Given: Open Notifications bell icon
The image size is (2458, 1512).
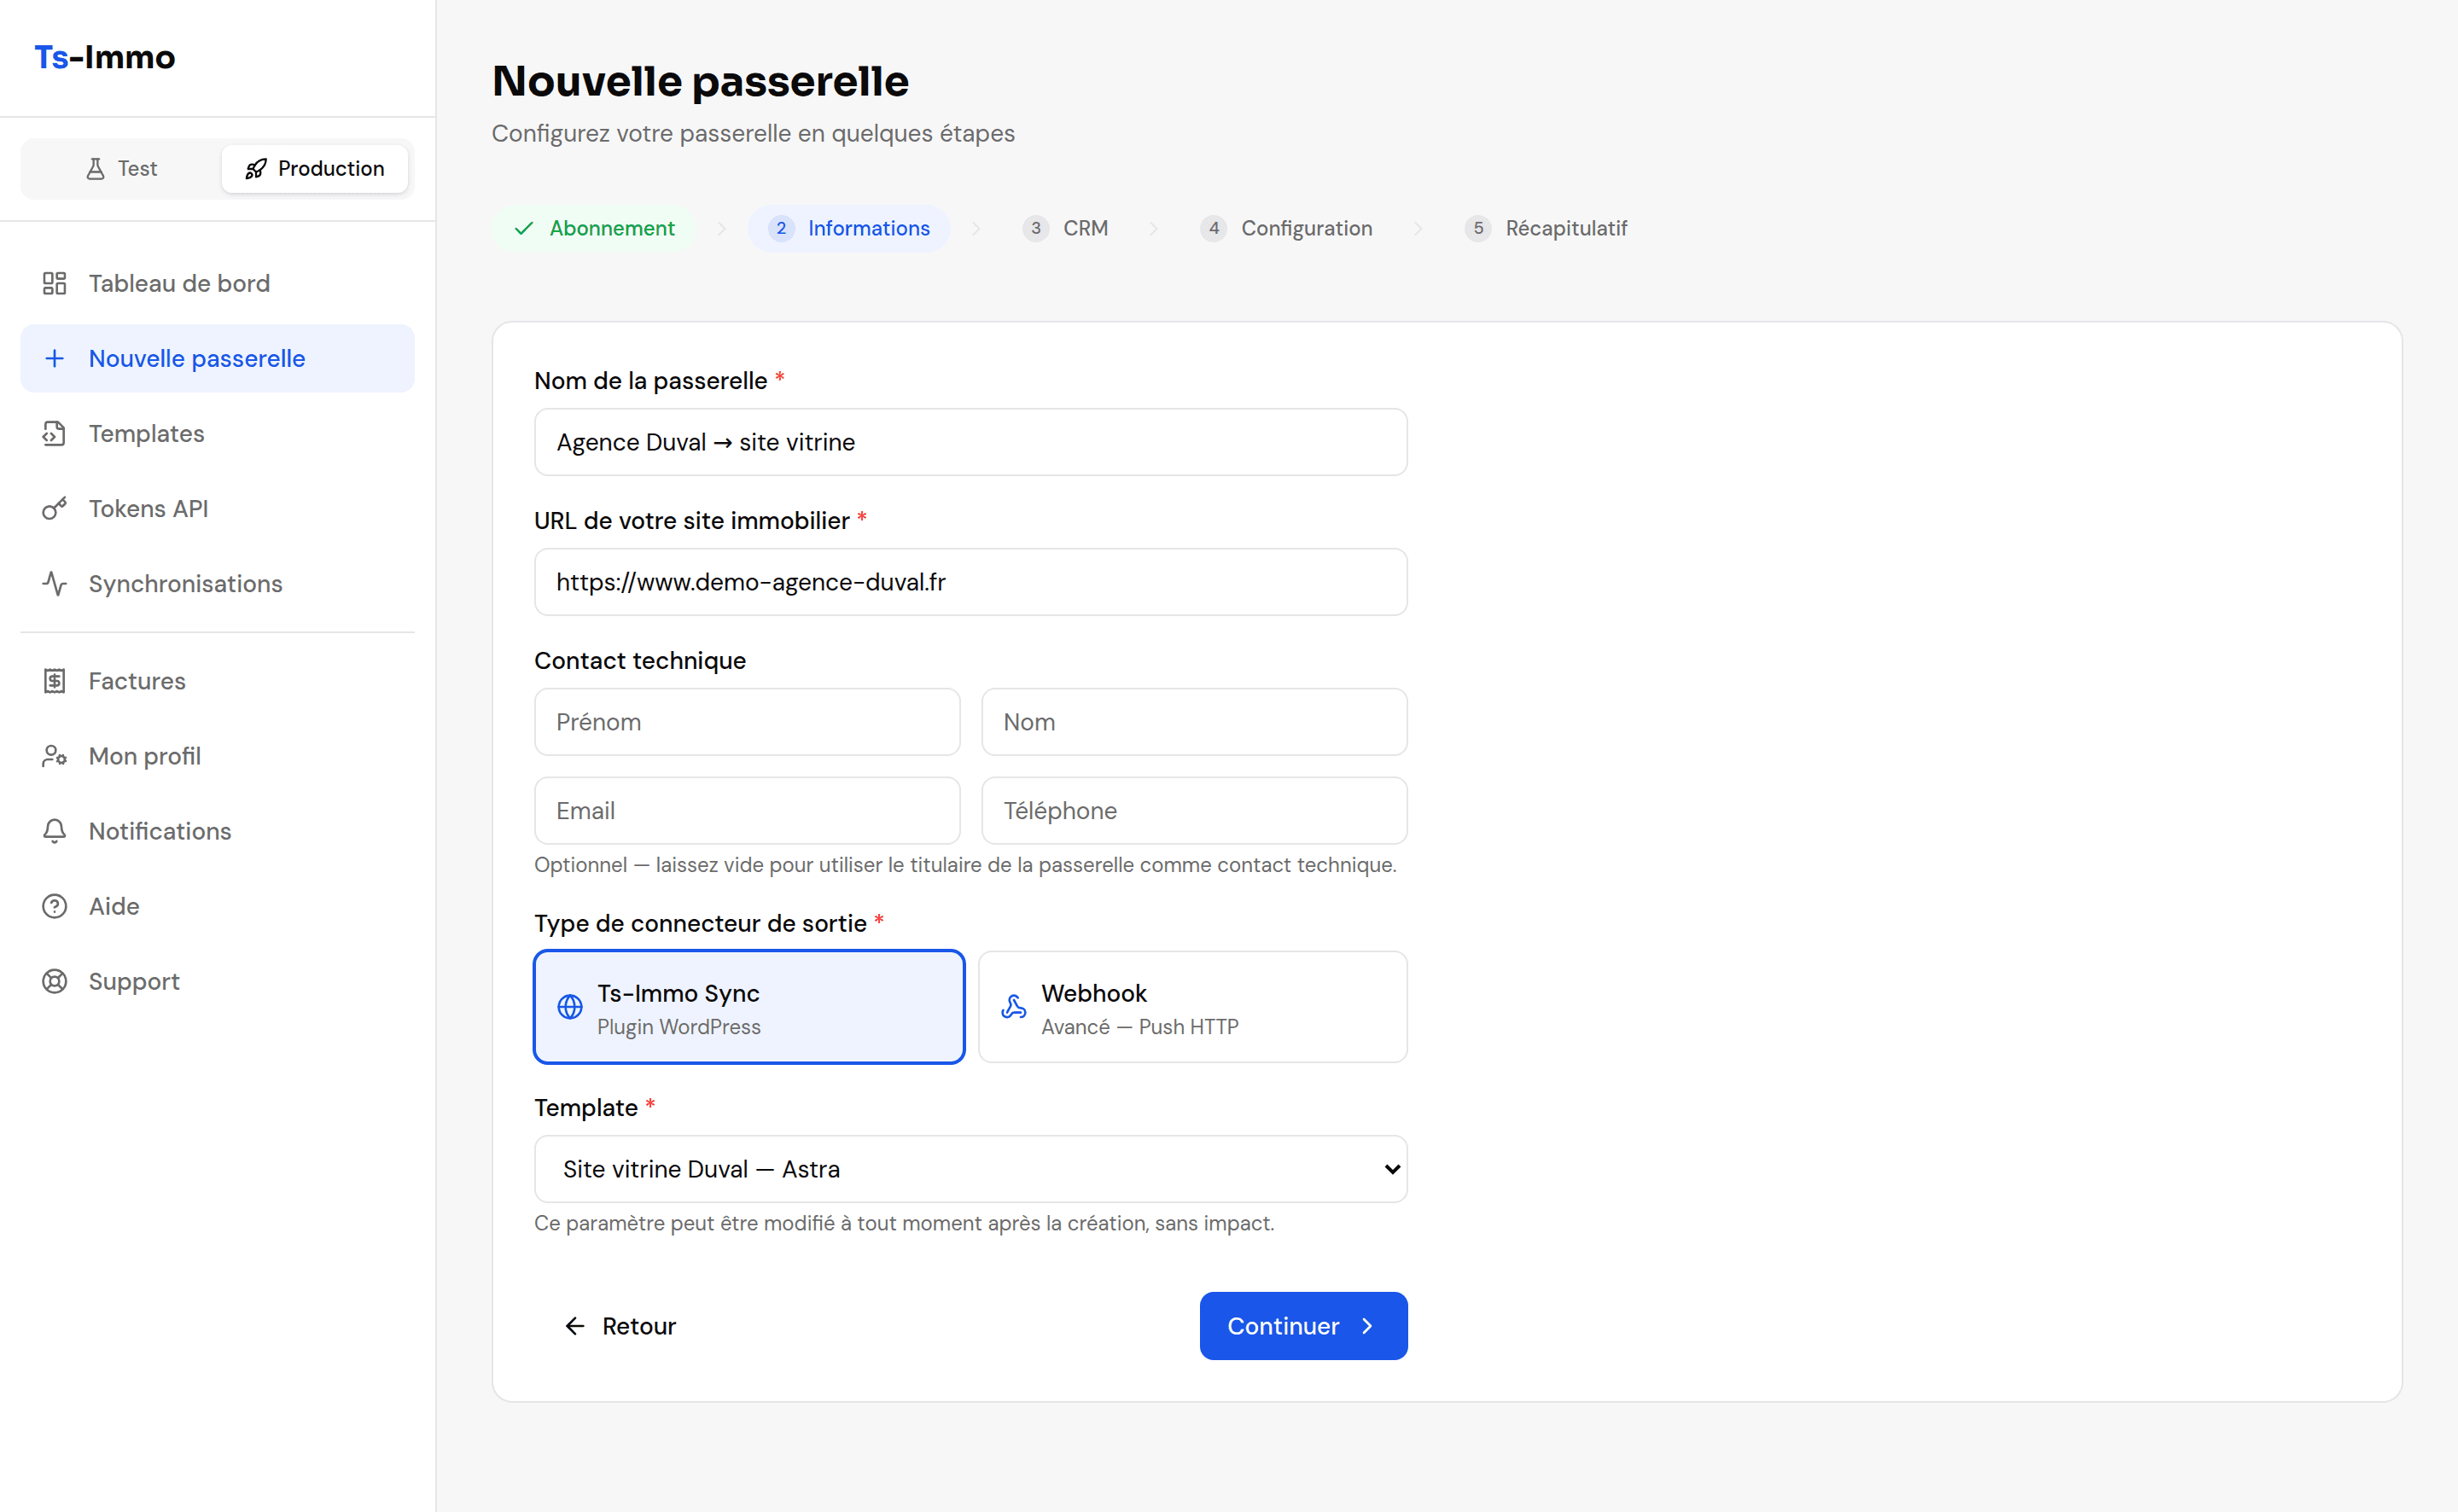Looking at the screenshot, I should point(54,831).
